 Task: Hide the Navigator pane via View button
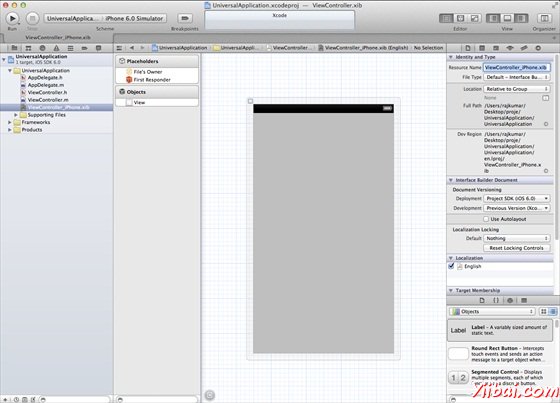pos(493,18)
